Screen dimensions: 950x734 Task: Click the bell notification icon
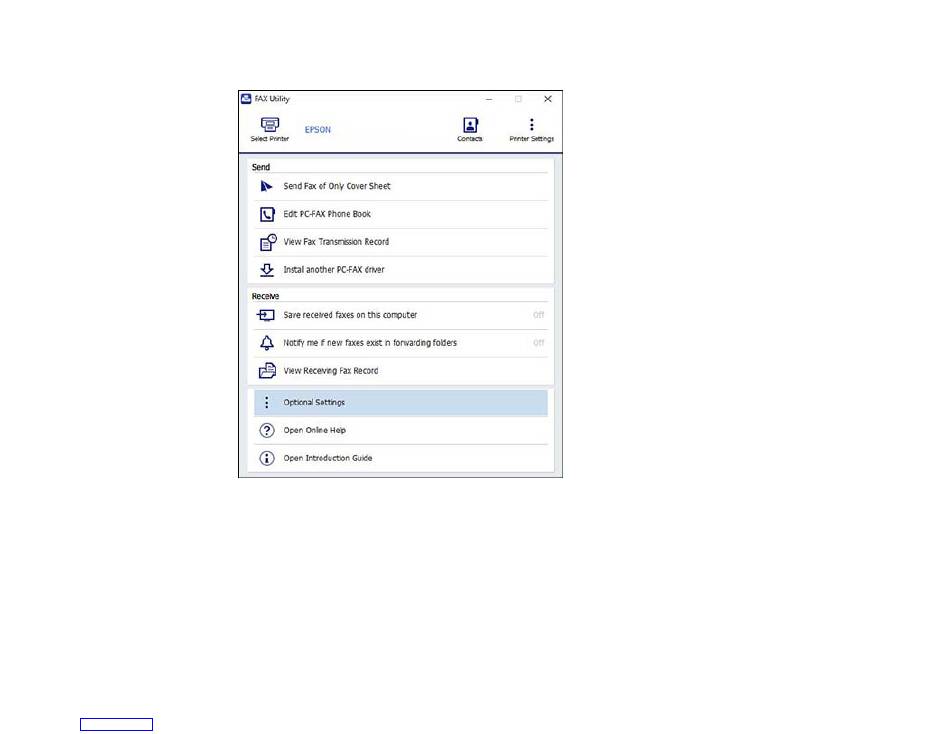(x=267, y=343)
